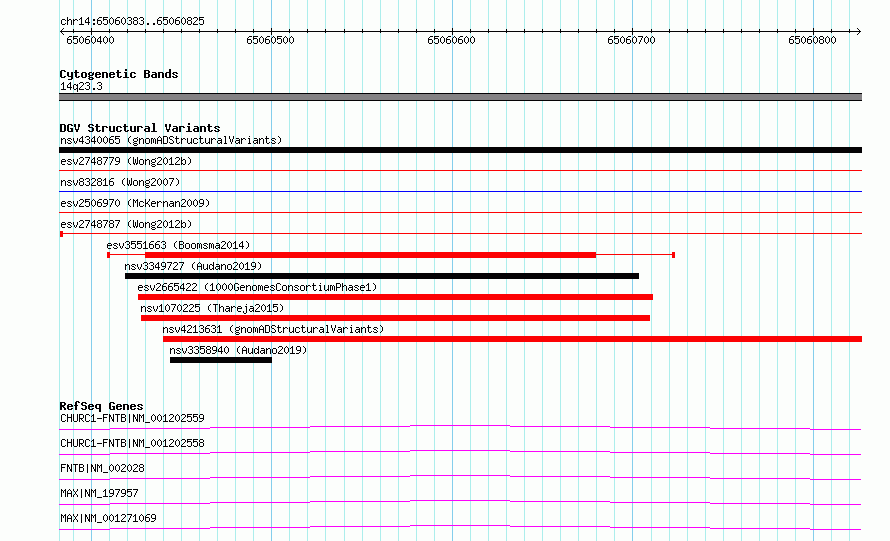Click the 65060500 ruler coordinate
Viewport: 890px width, 541px height.
pos(270,40)
